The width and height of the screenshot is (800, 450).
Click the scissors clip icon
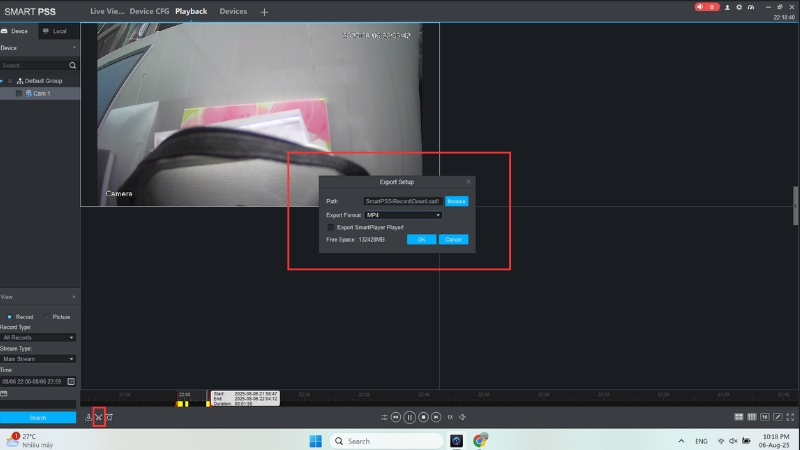tap(98, 417)
